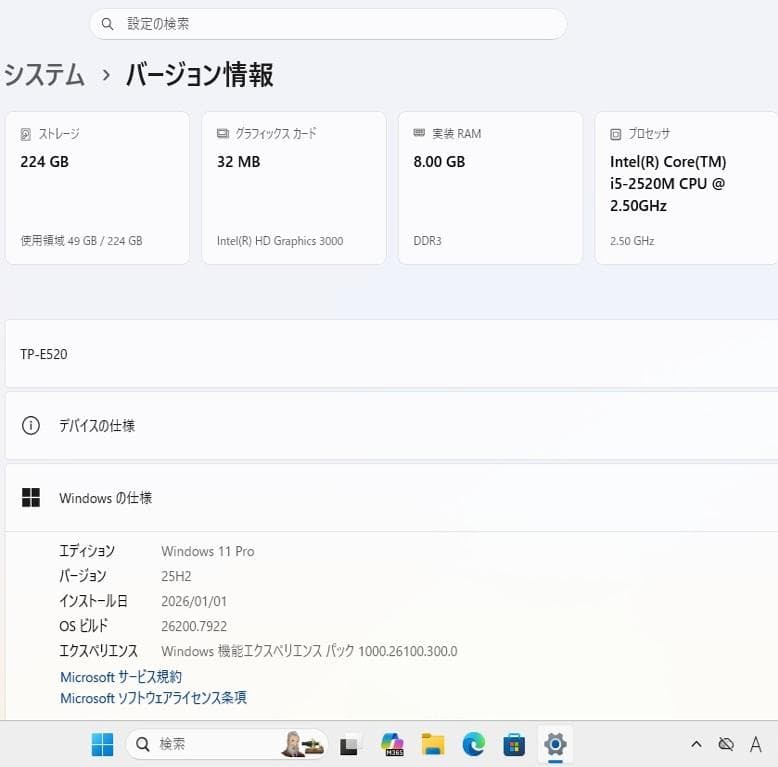Select the OS build value 26200.7922
The width and height of the screenshot is (778, 767).
(194, 626)
